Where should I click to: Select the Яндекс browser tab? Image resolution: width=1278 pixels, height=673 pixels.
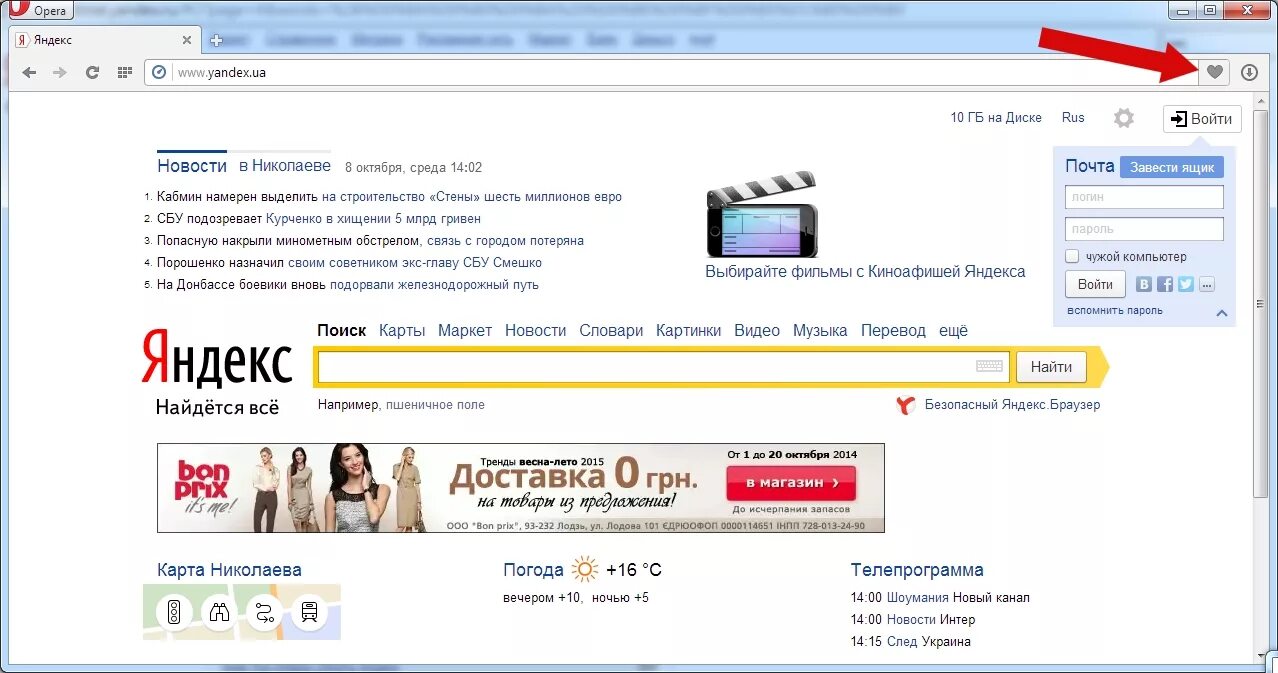pyautogui.click(x=103, y=40)
